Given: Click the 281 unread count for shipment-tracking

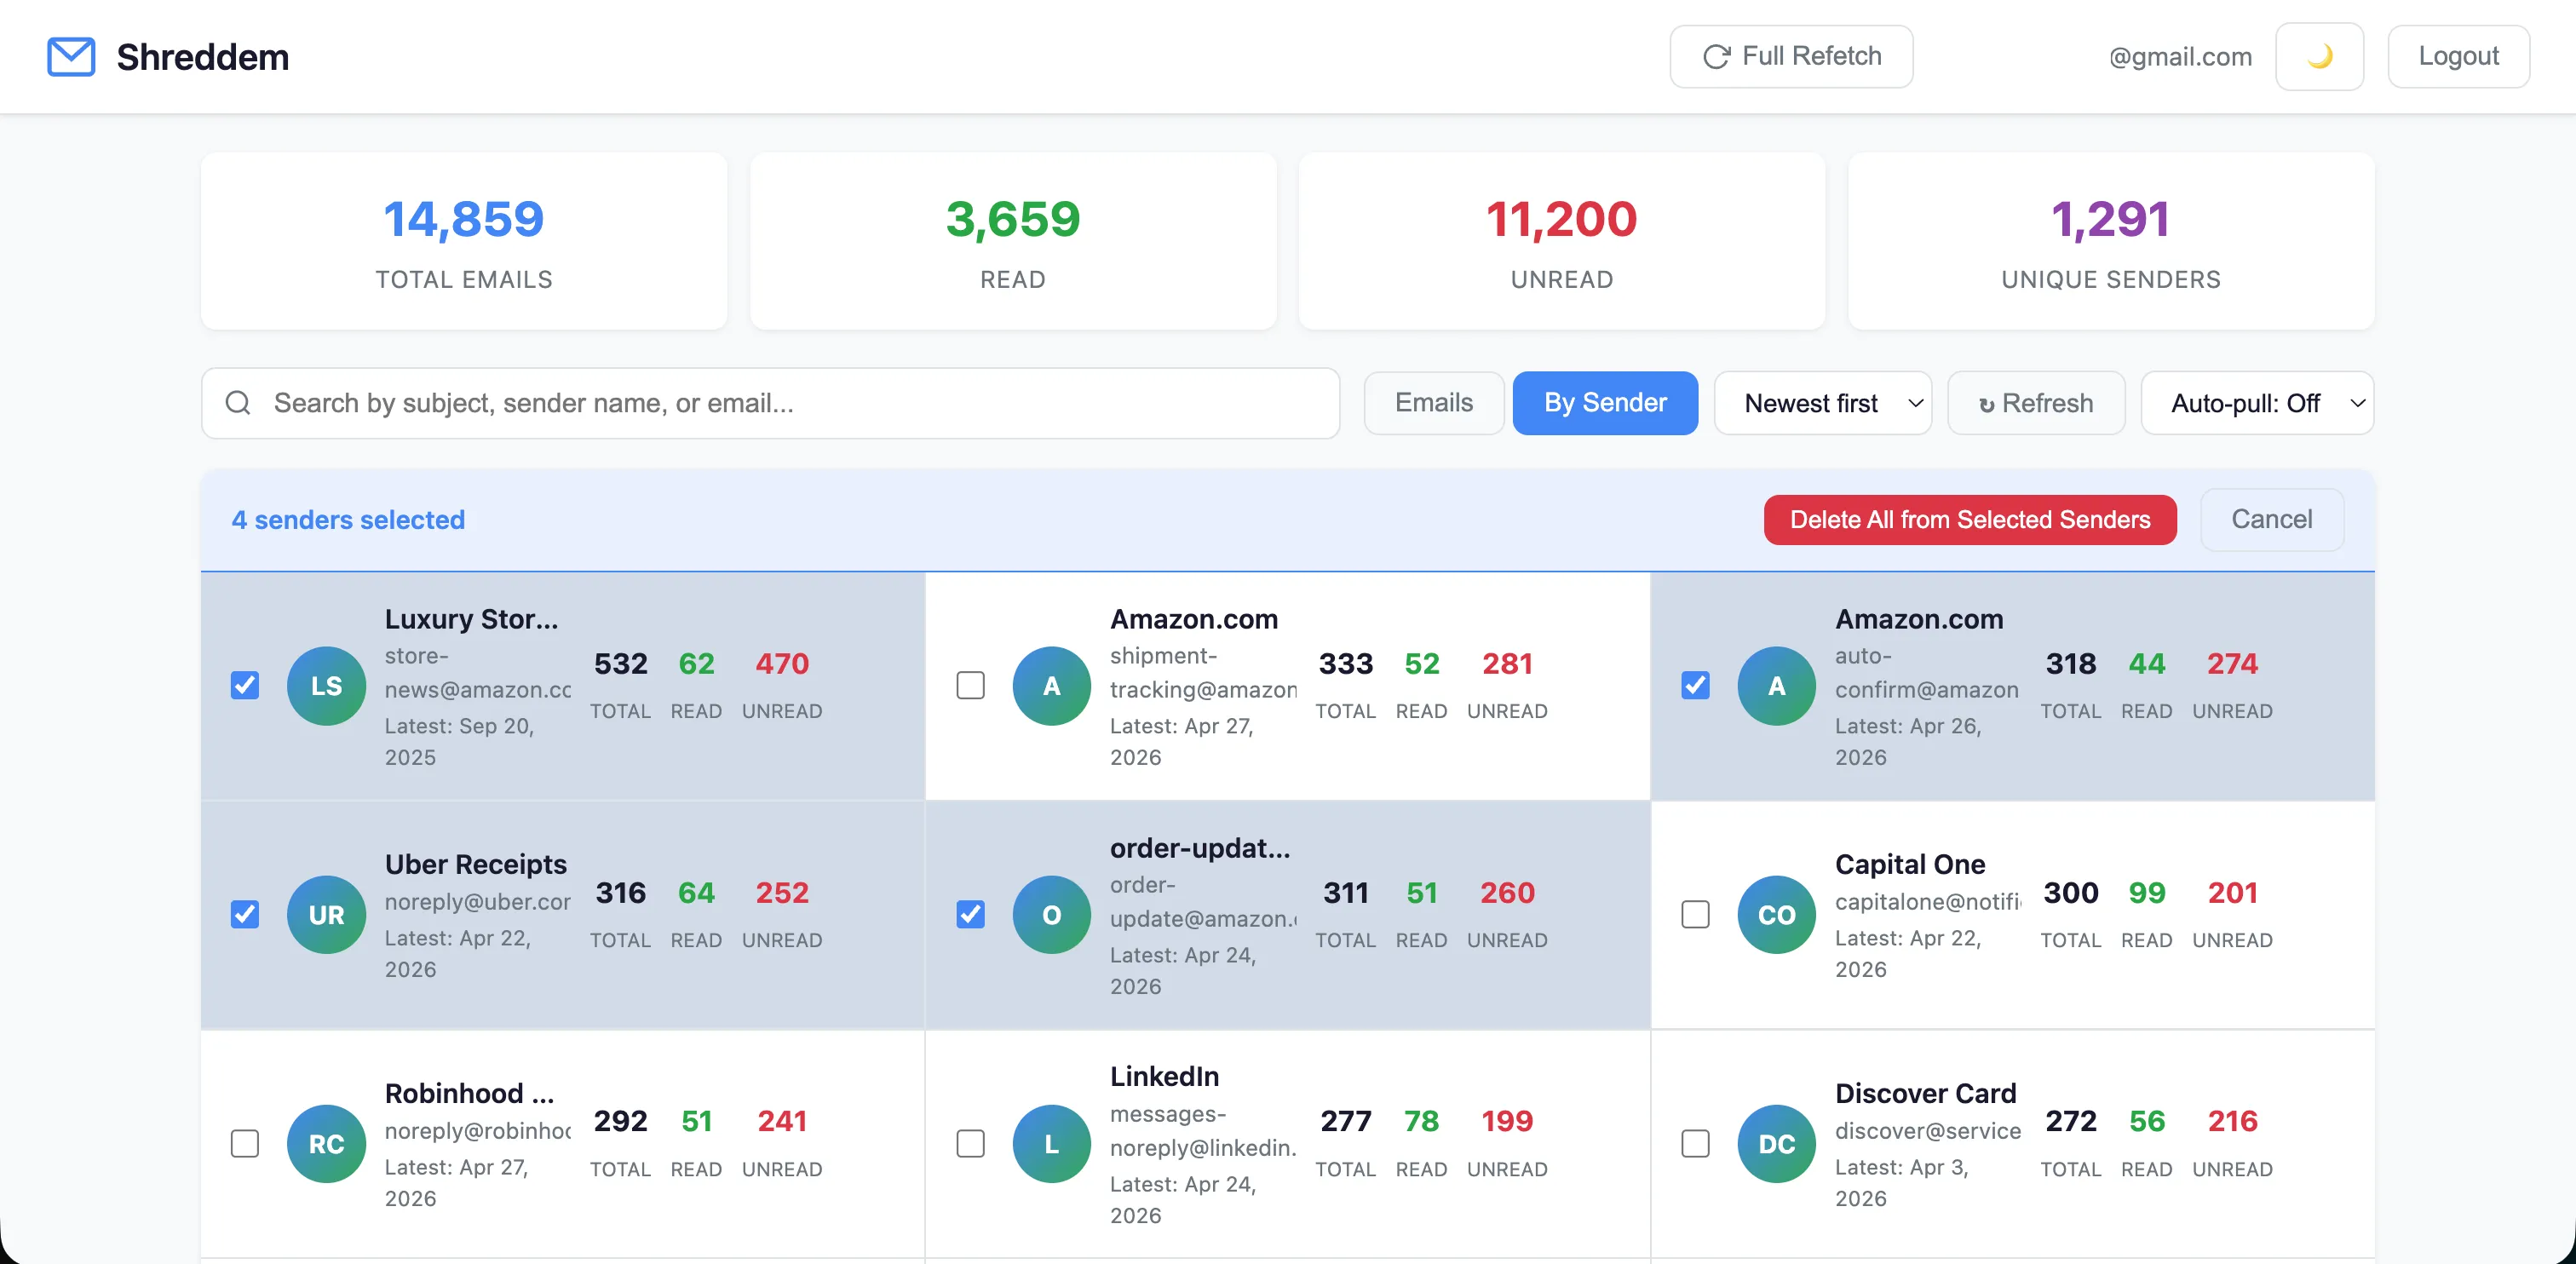Looking at the screenshot, I should point(1507,664).
